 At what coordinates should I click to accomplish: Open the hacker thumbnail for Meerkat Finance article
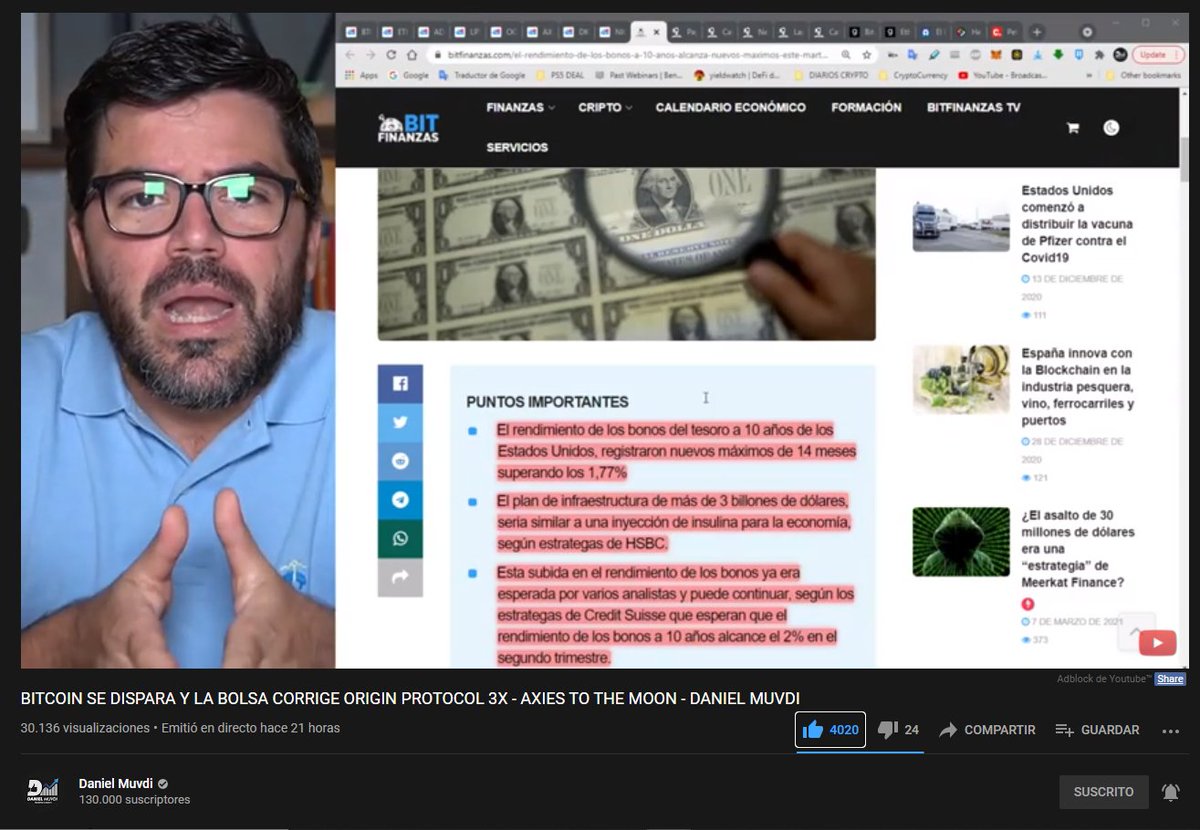[961, 542]
